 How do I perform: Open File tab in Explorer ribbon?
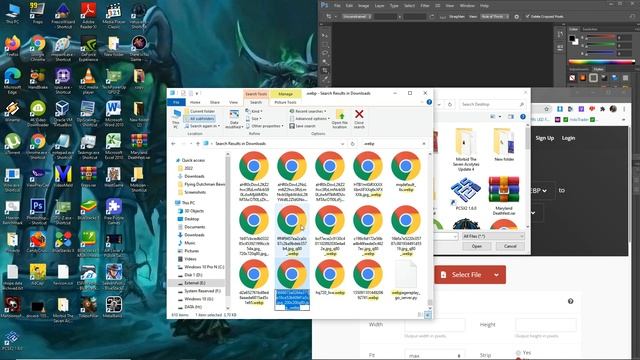[x=176, y=102]
